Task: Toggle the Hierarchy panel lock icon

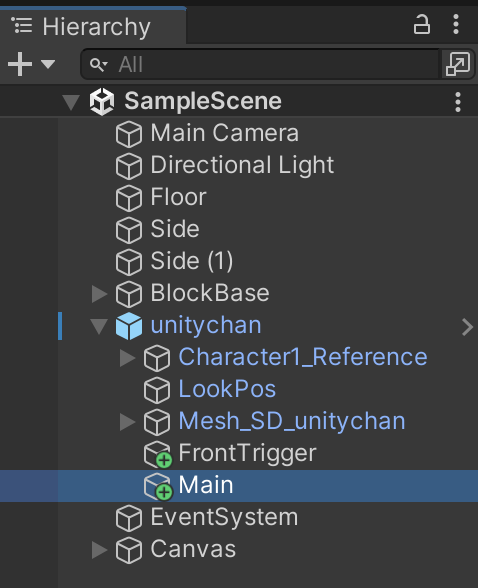Action: click(x=421, y=25)
